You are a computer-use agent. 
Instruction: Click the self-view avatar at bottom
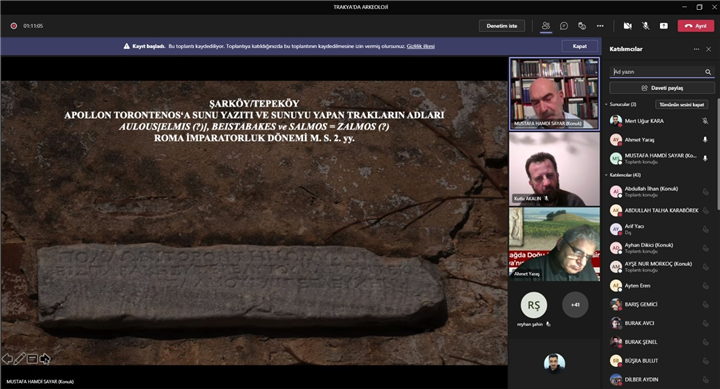554,363
